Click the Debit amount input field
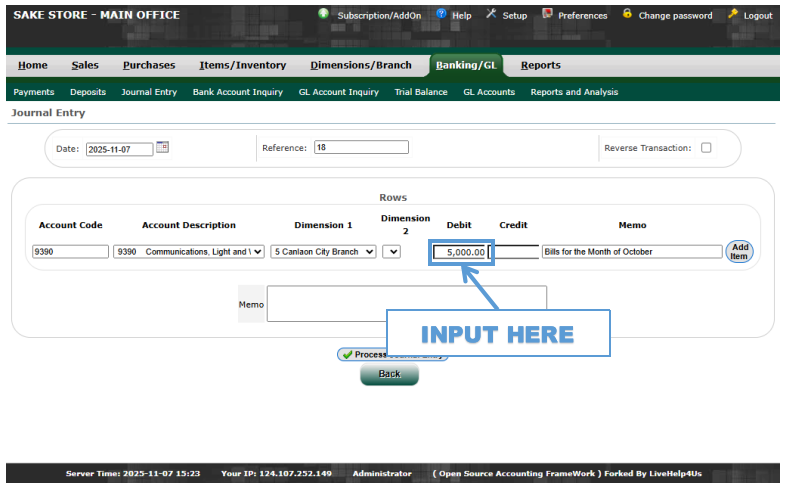This screenshot has height=488, width=787. pos(460,252)
